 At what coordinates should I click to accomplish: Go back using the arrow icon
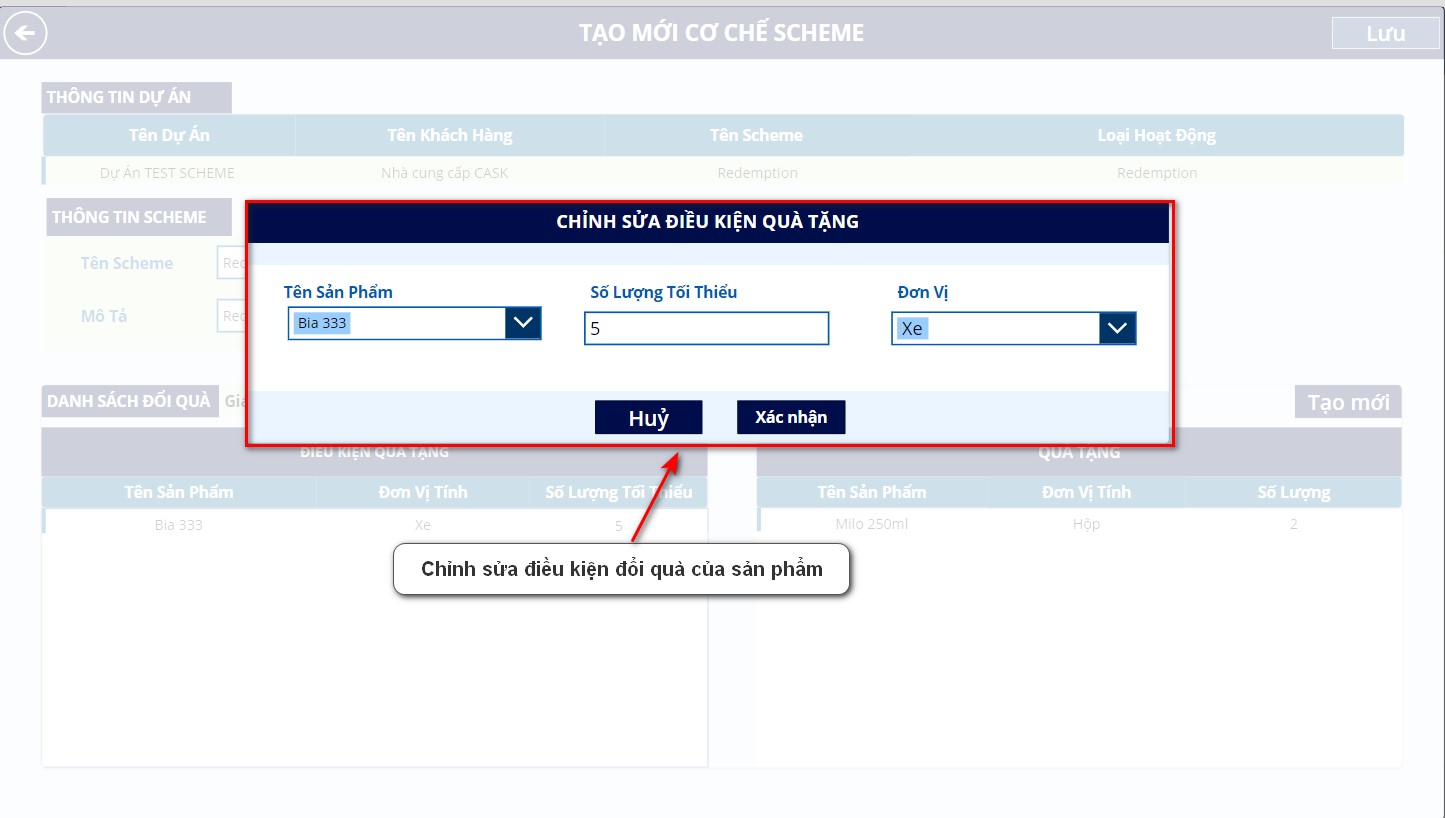(25, 34)
